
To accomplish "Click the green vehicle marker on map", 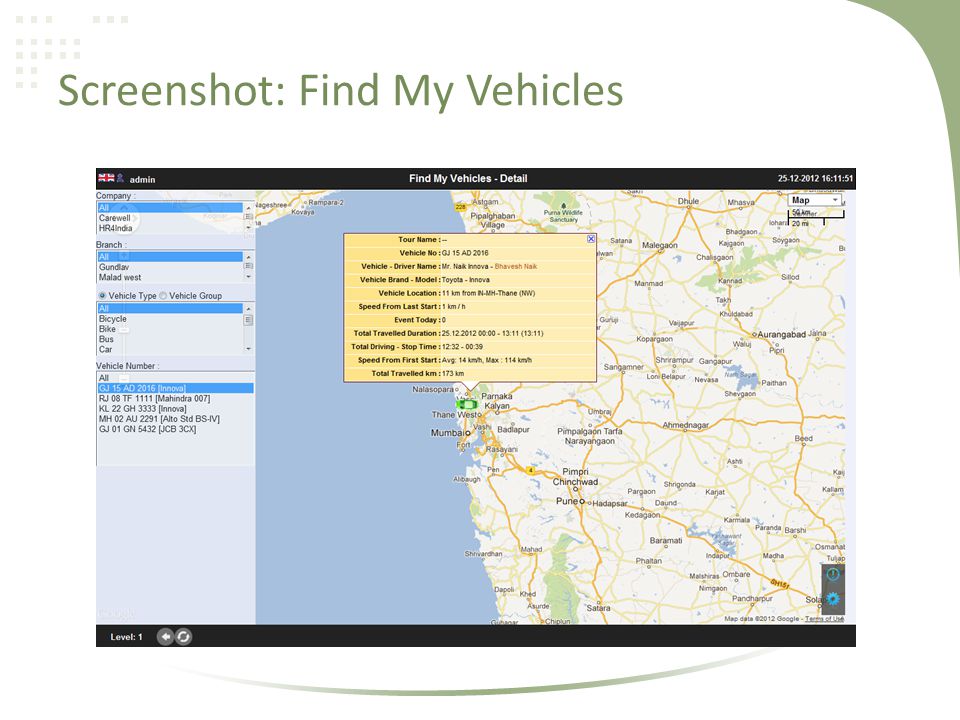I will click(467, 404).
